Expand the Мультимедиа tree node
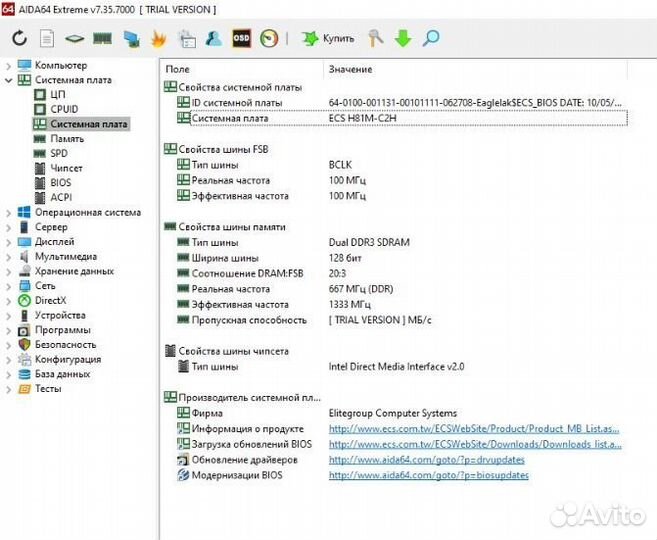The width and height of the screenshot is (657, 540). point(8,257)
